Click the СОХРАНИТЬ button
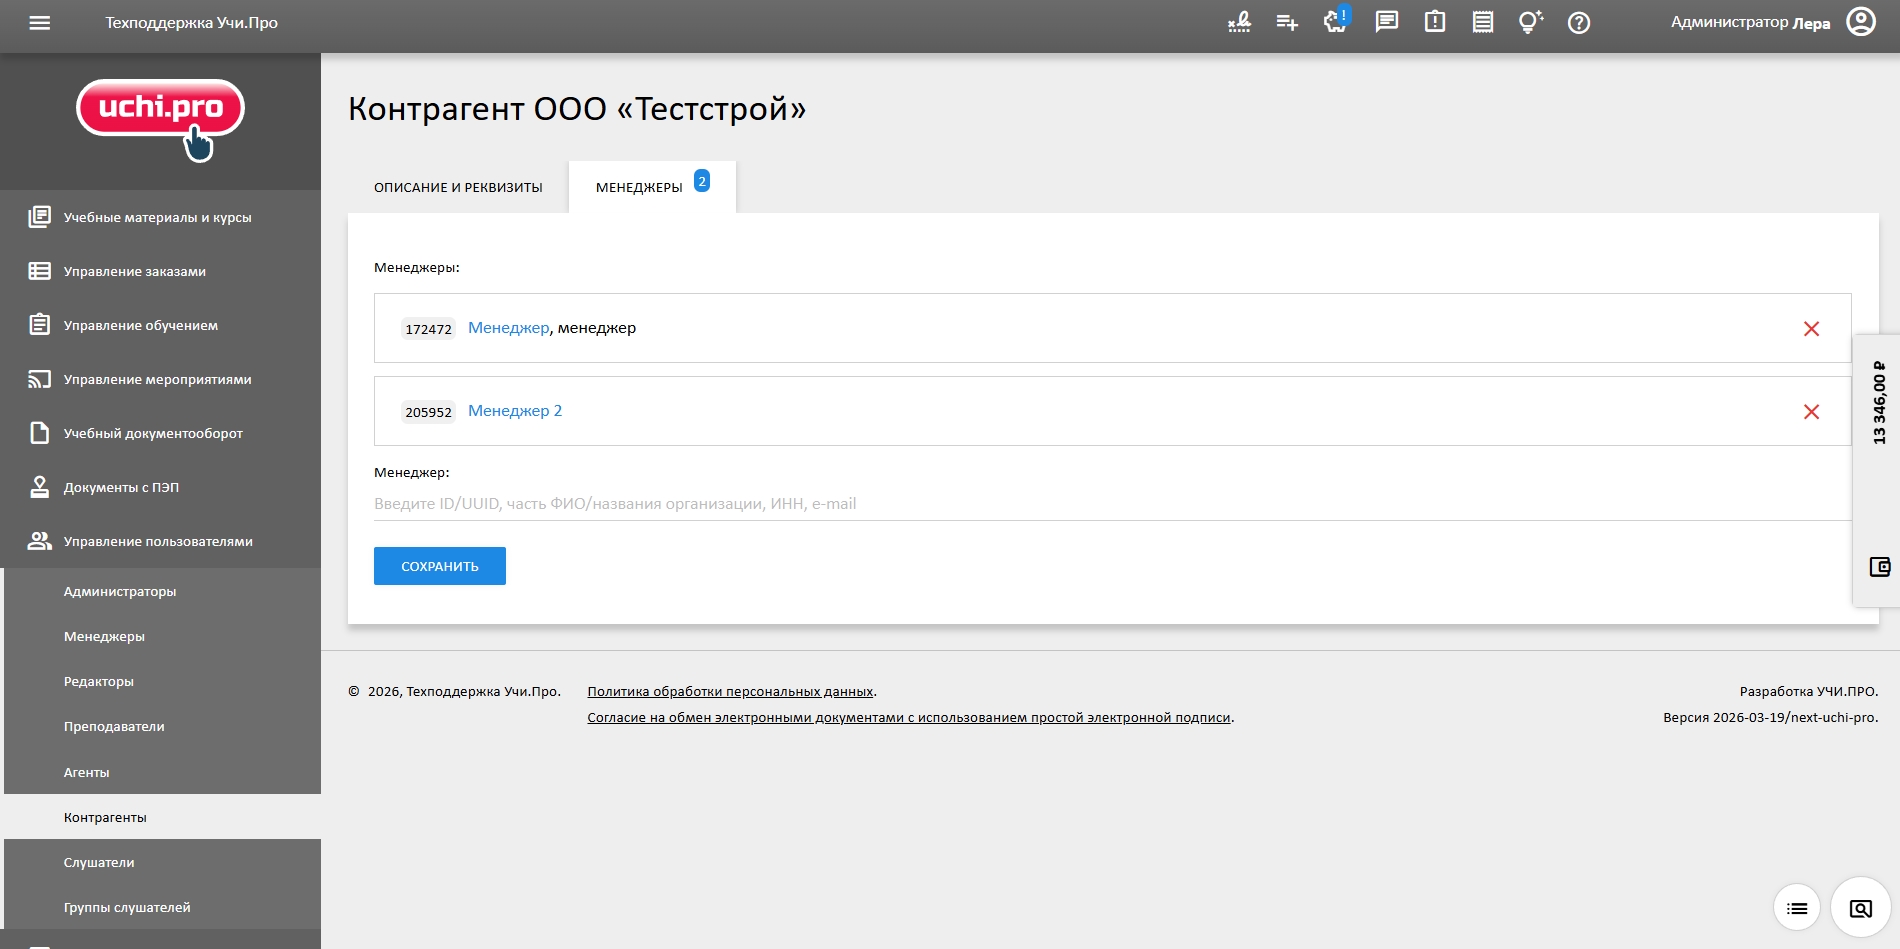This screenshot has height=949, width=1900. [x=439, y=565]
